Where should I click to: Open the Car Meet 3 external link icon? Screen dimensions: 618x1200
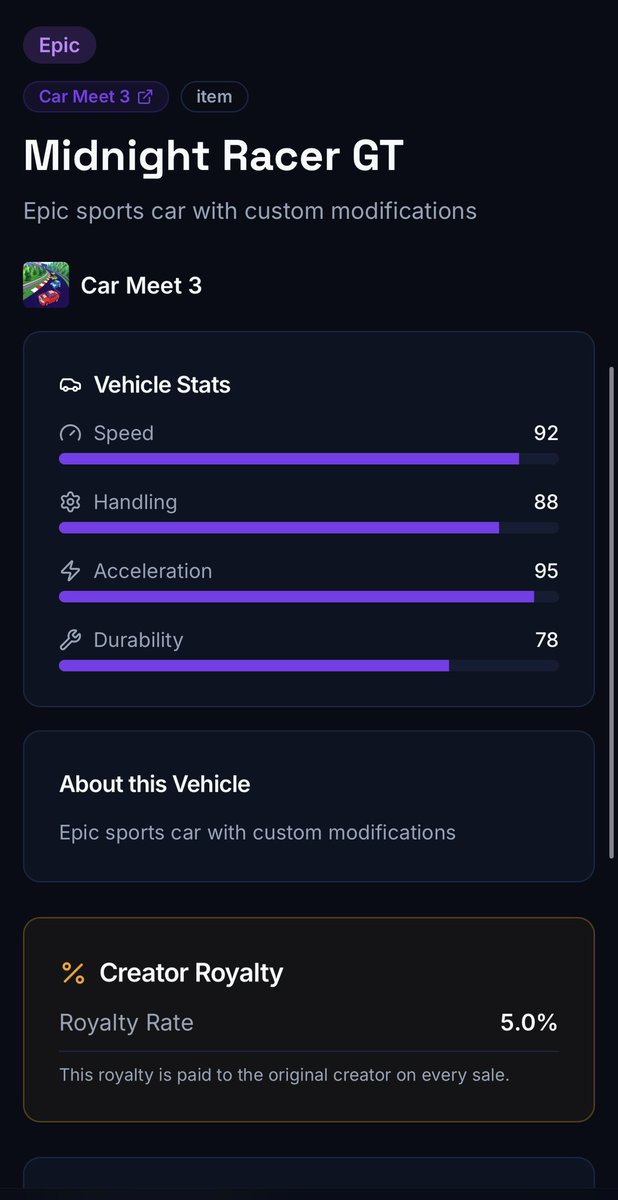click(x=145, y=97)
